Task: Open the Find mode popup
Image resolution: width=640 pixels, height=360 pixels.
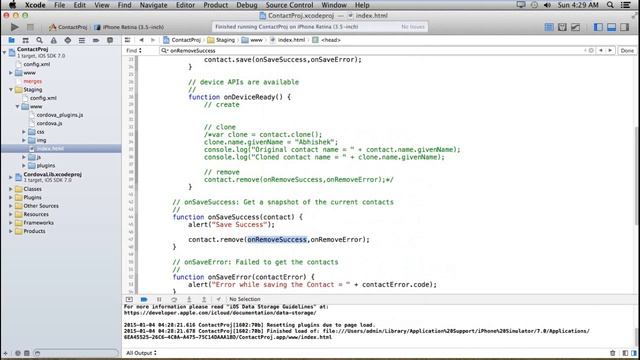Action: click(x=134, y=51)
